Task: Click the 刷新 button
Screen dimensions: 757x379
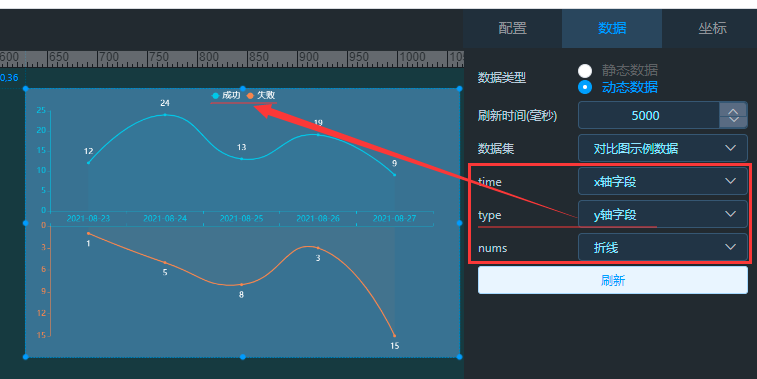Action: click(613, 280)
